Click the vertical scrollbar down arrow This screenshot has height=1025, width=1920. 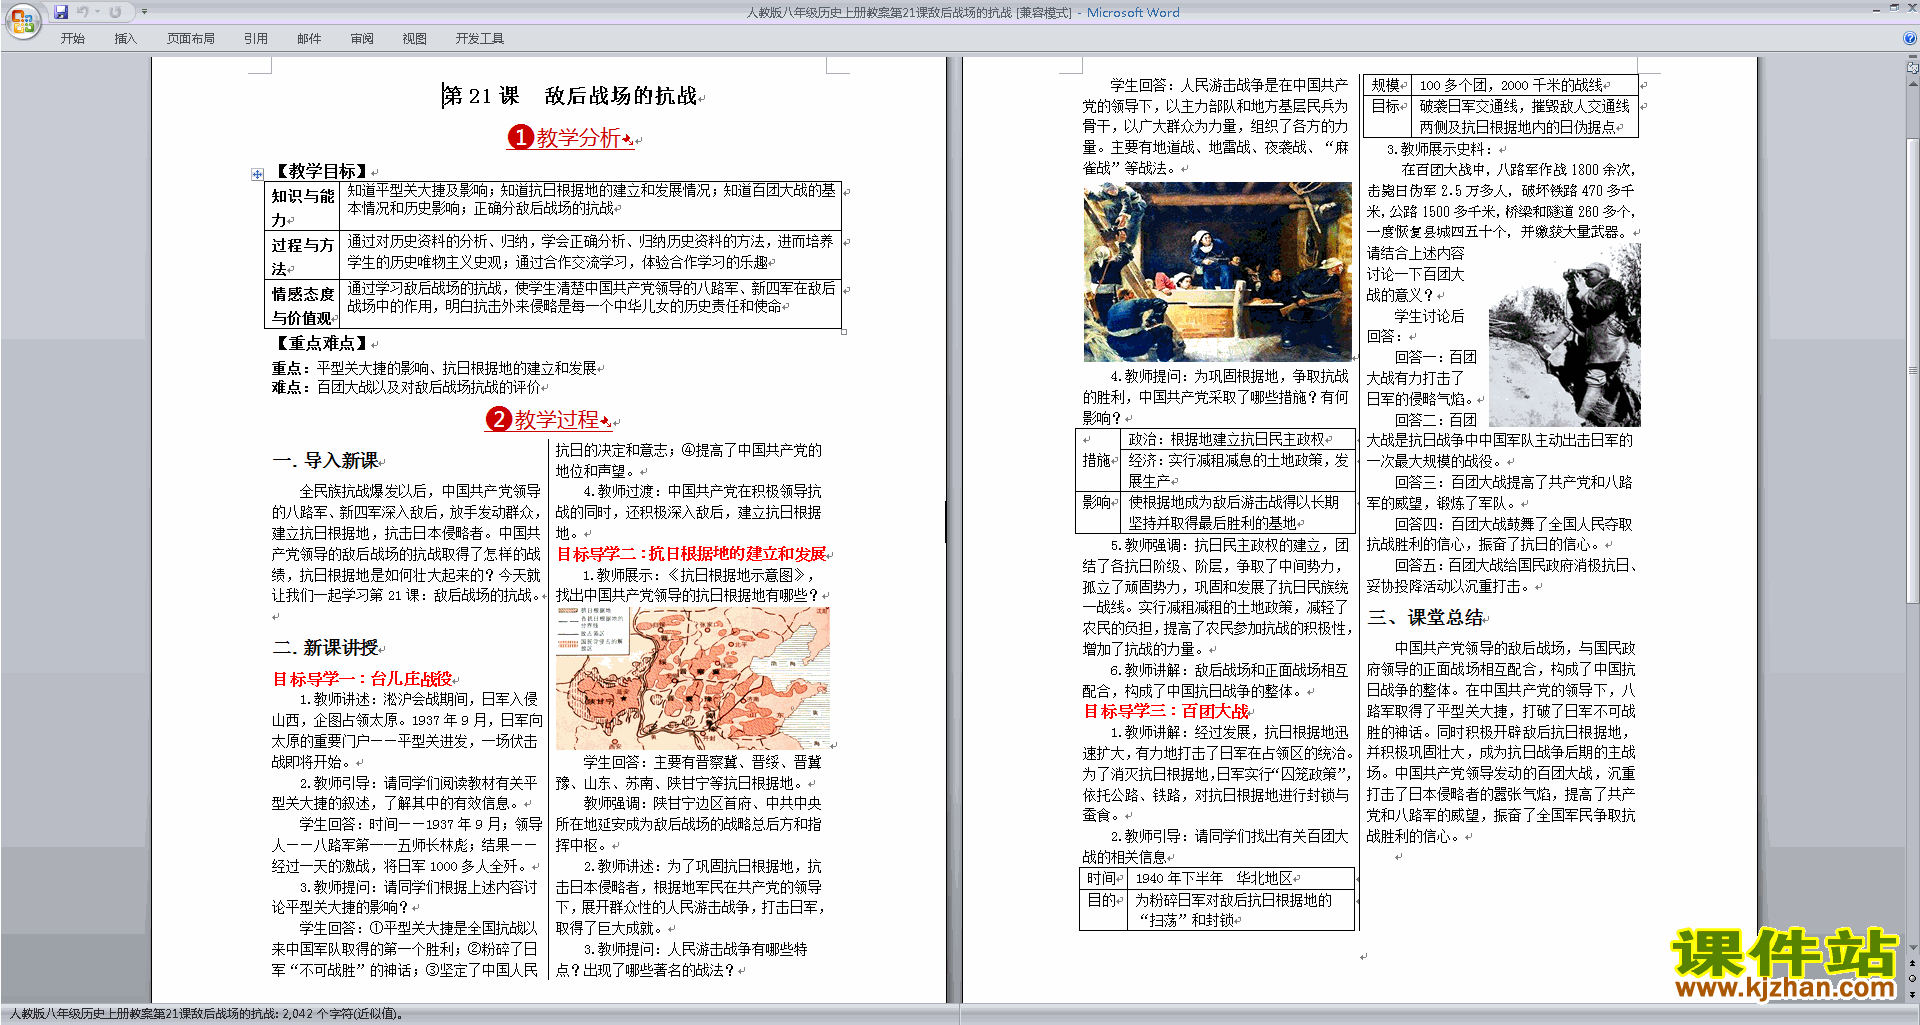click(1912, 947)
